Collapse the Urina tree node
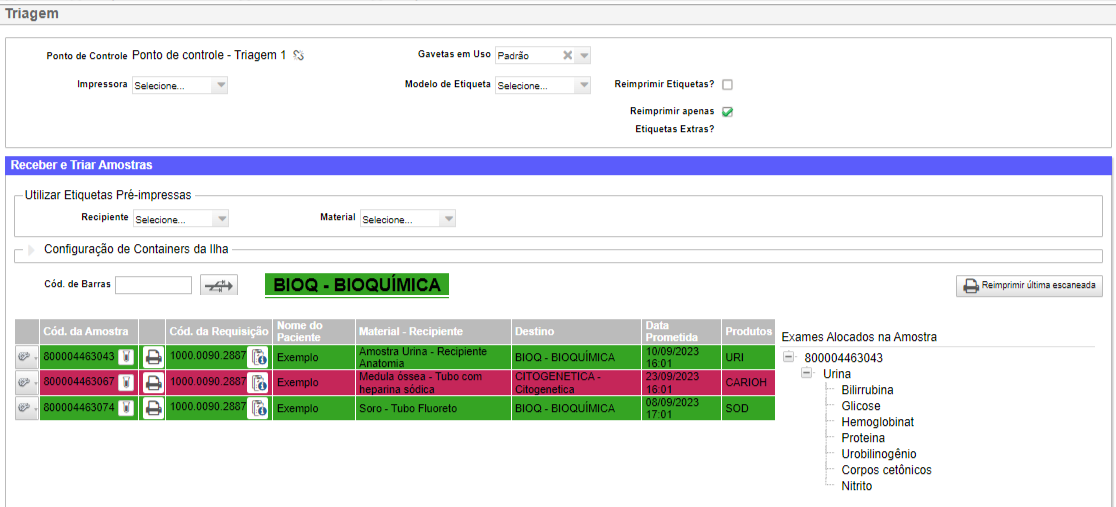 click(x=807, y=374)
